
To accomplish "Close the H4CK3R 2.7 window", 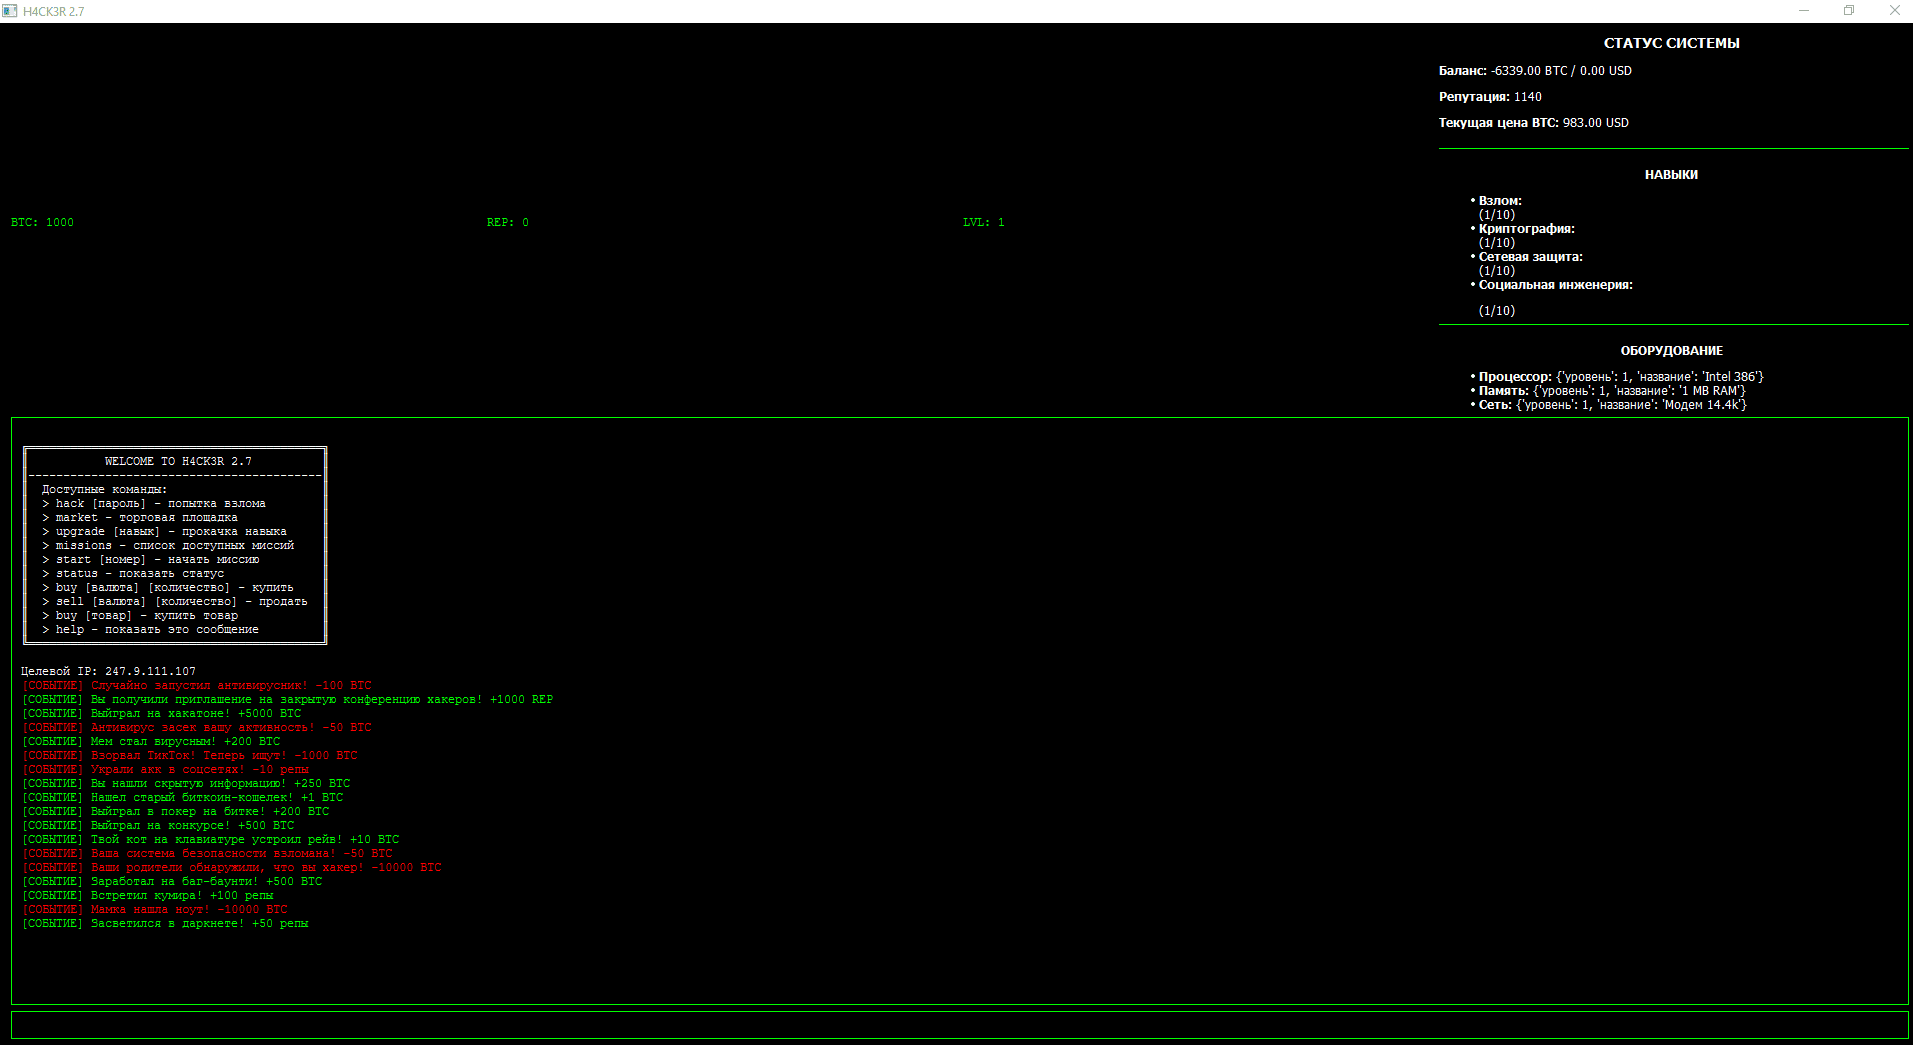I will coord(1894,11).
